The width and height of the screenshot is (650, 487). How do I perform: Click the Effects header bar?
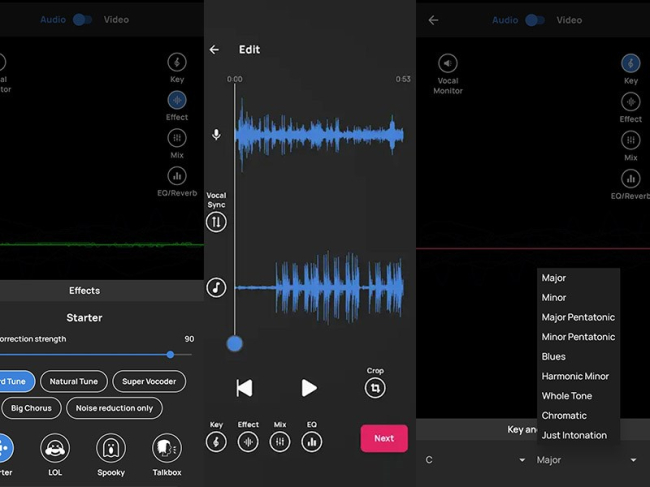[102, 291]
